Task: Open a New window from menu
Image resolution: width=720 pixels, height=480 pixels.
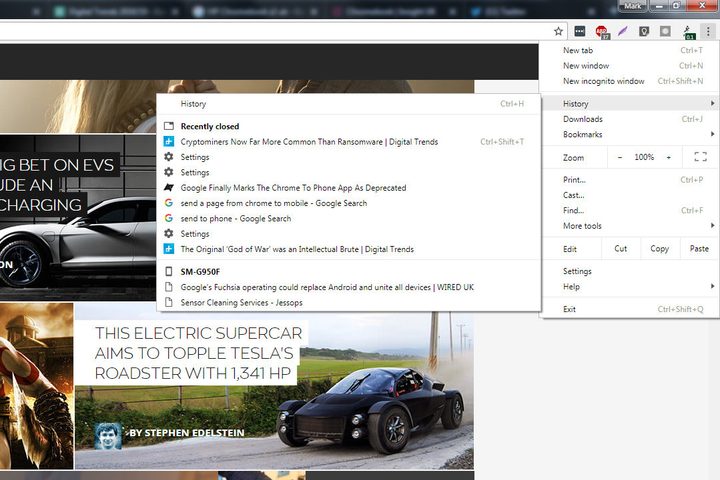Action: (x=630, y=66)
